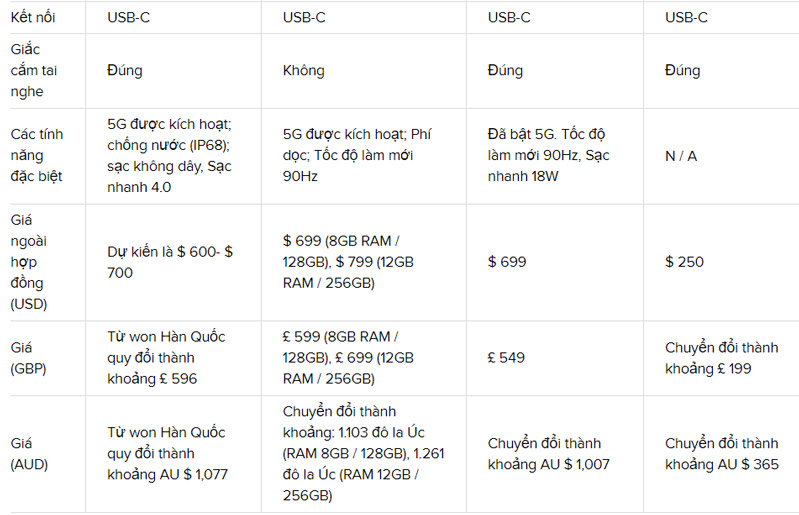Select the "N / A" cell
799x515 pixels.
pyautogui.click(x=682, y=156)
